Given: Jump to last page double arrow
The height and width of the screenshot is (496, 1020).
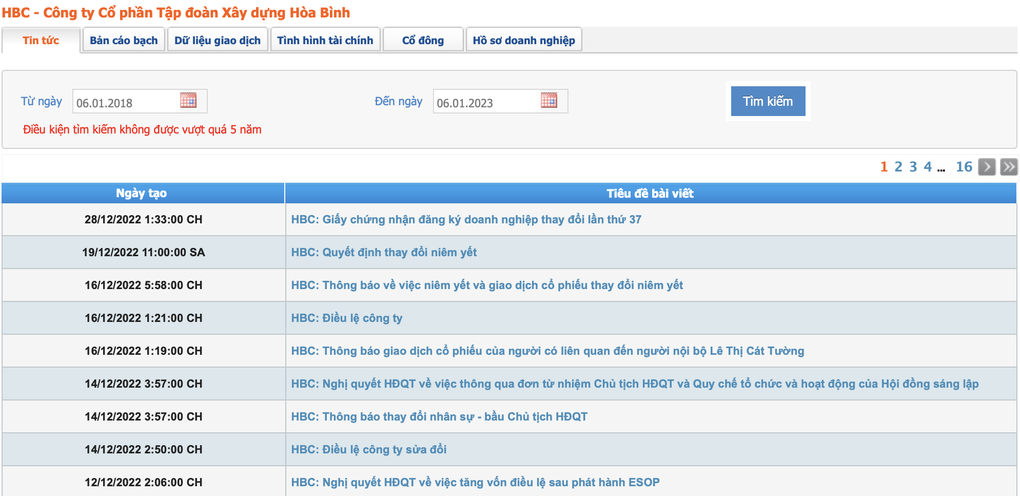Looking at the screenshot, I should pyautogui.click(x=1009, y=167).
